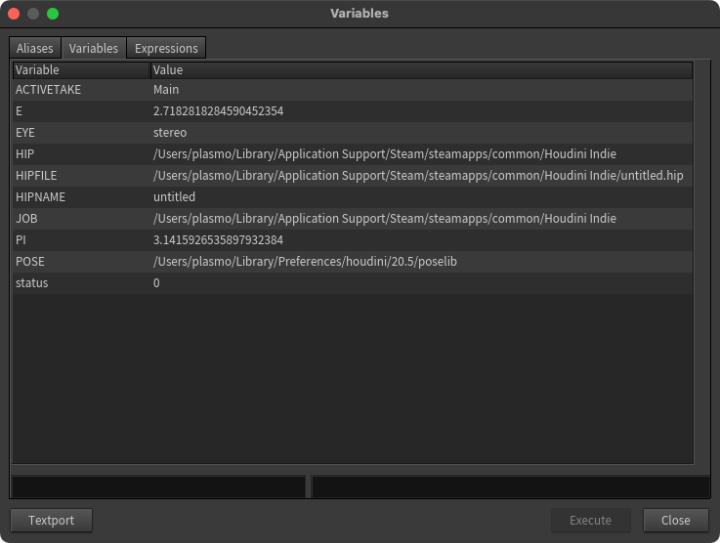Select the EYE variable row
Viewport: 720px width, 543px height.
pos(25,133)
